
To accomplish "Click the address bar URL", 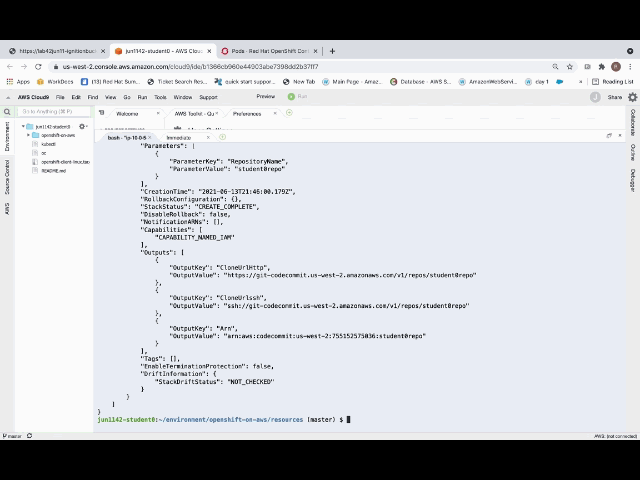I will tap(191, 67).
